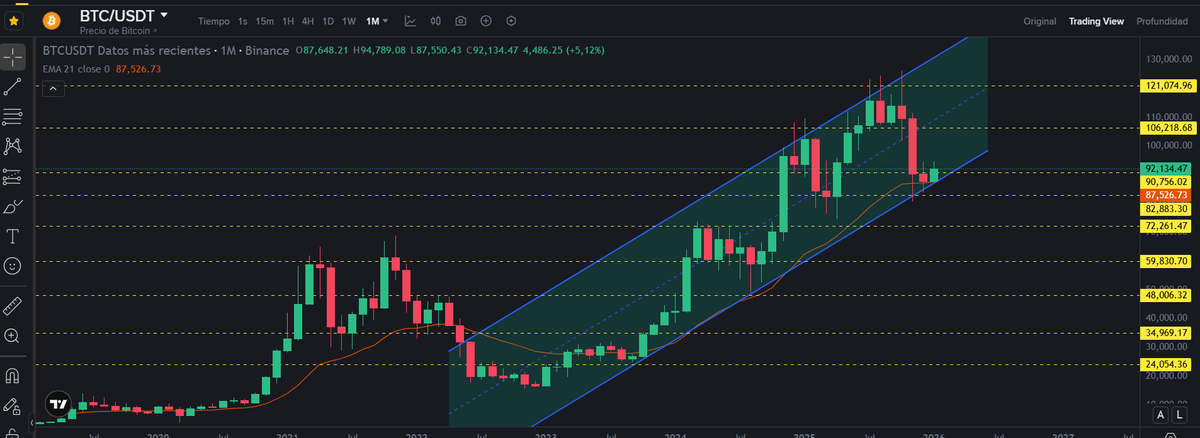Click the 121,074.96 price label
This screenshot has width=1200, height=438.
point(1168,87)
